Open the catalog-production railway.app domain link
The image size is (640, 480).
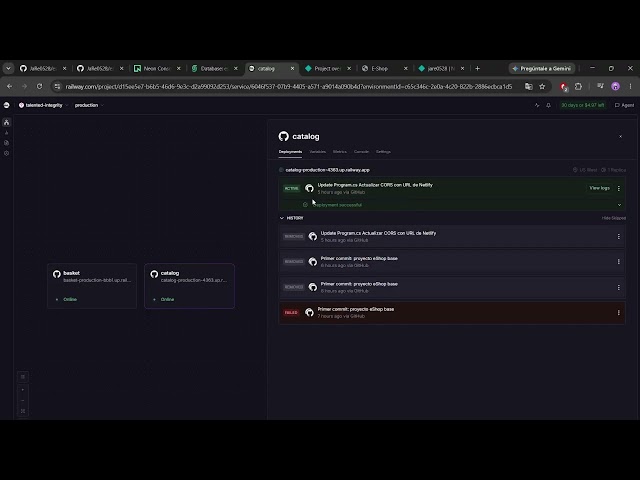coord(327,170)
